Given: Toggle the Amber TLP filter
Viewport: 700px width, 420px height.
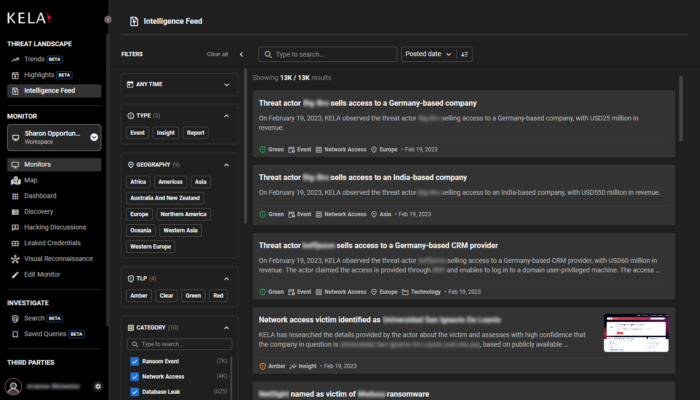Looking at the screenshot, I should [x=139, y=295].
